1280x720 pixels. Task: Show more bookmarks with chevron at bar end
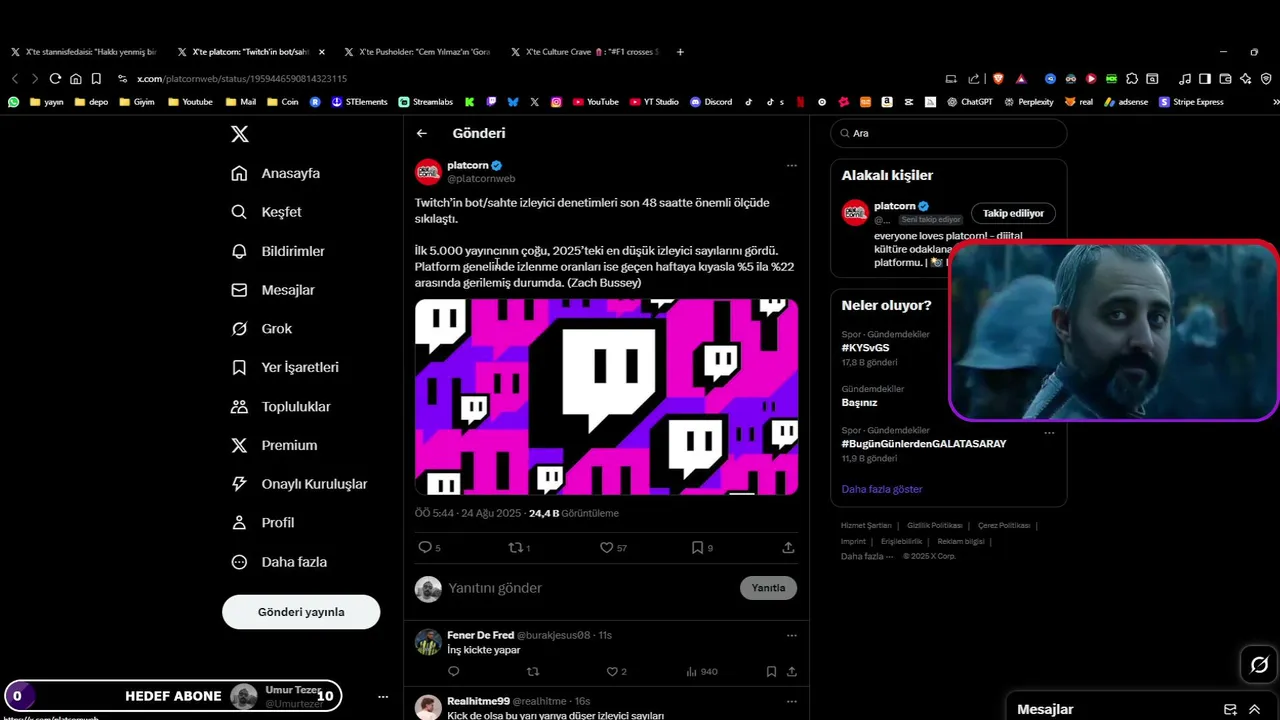(x=1275, y=101)
